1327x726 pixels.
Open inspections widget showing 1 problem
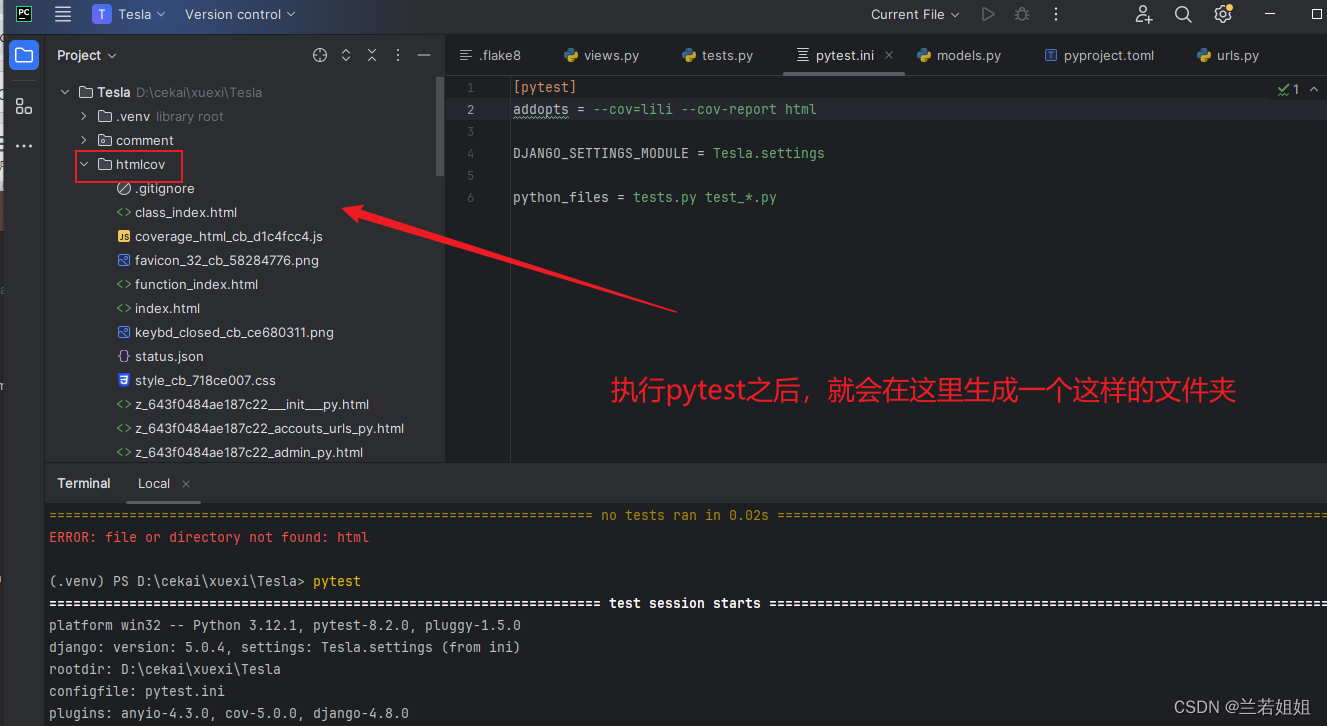click(x=1288, y=89)
